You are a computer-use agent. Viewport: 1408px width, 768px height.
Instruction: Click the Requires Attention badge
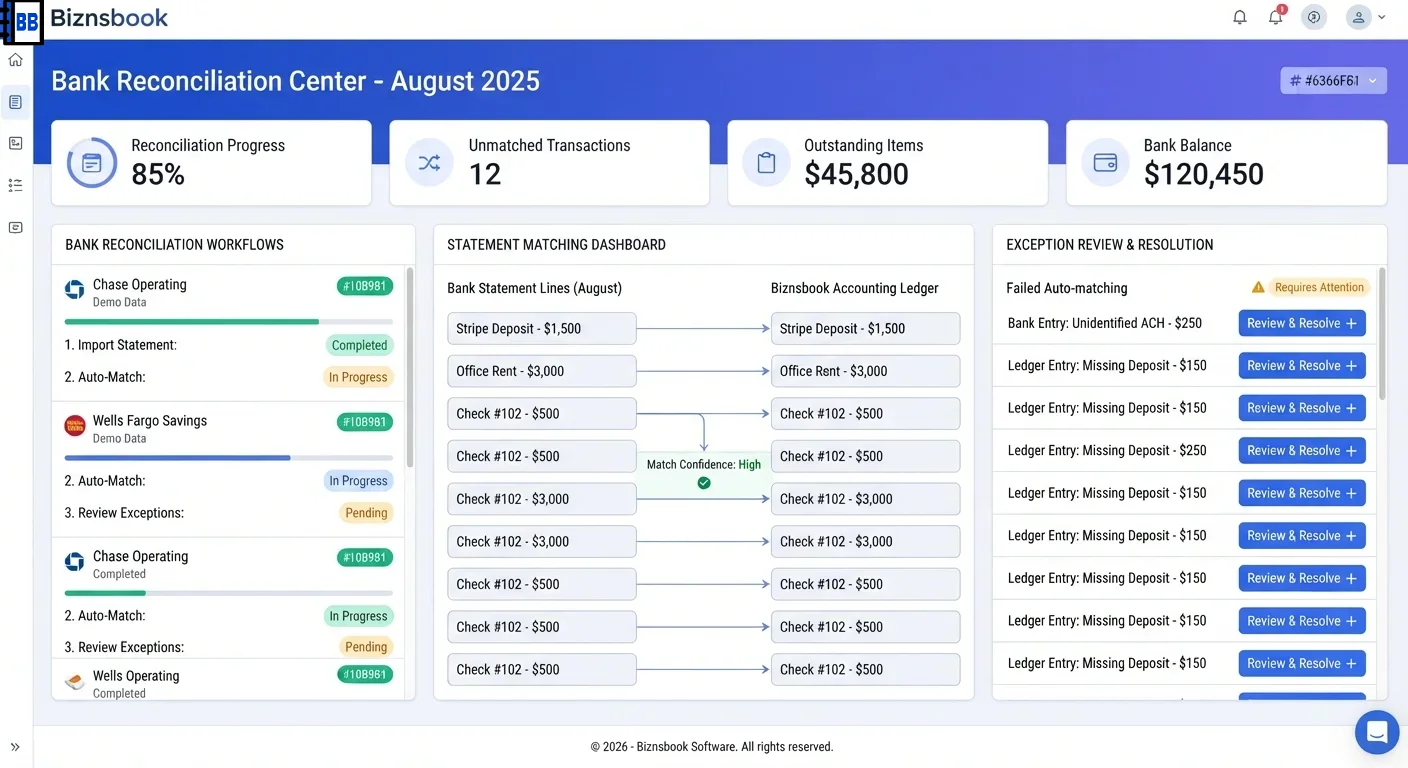pos(1319,288)
